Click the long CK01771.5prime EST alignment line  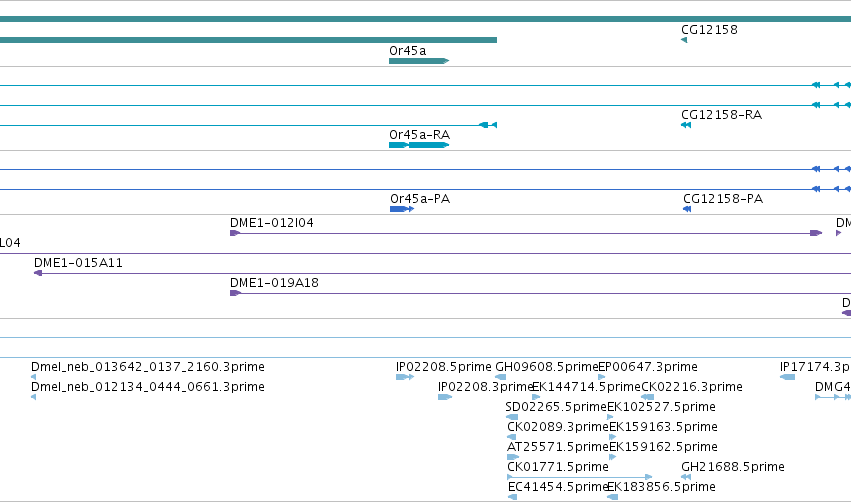pos(580,477)
